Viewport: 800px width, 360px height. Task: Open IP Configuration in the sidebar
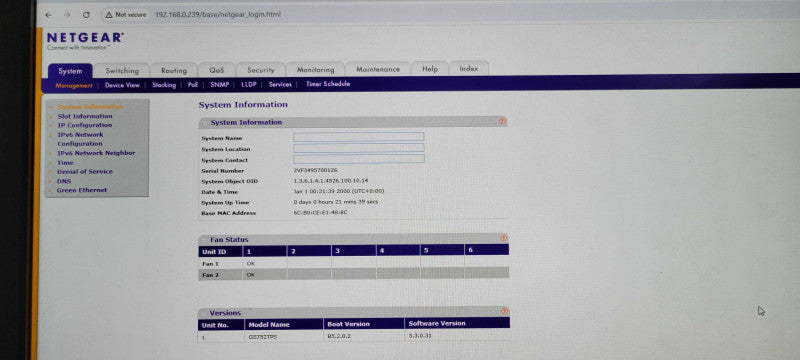tap(85, 125)
